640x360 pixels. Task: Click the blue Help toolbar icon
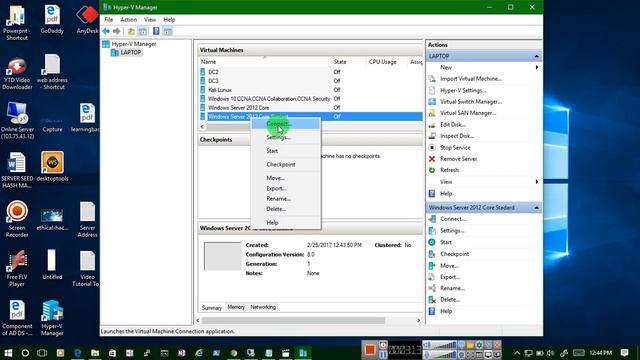pyautogui.click(x=156, y=31)
